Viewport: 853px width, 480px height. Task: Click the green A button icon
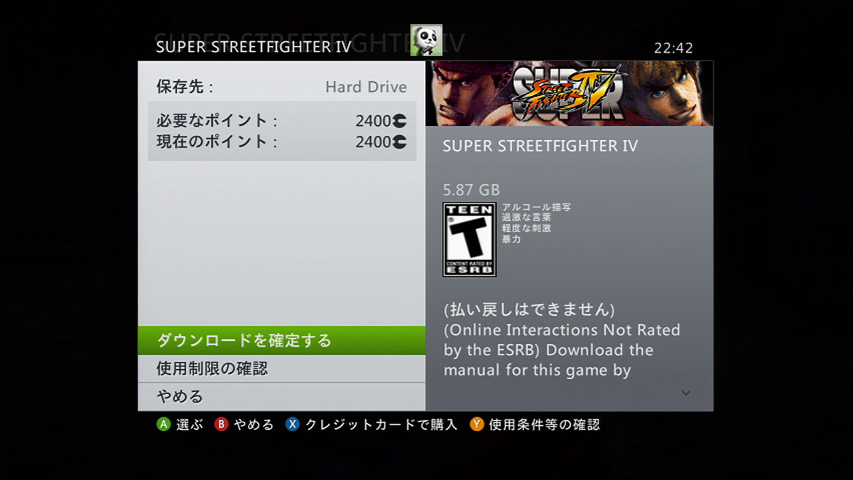pos(163,424)
